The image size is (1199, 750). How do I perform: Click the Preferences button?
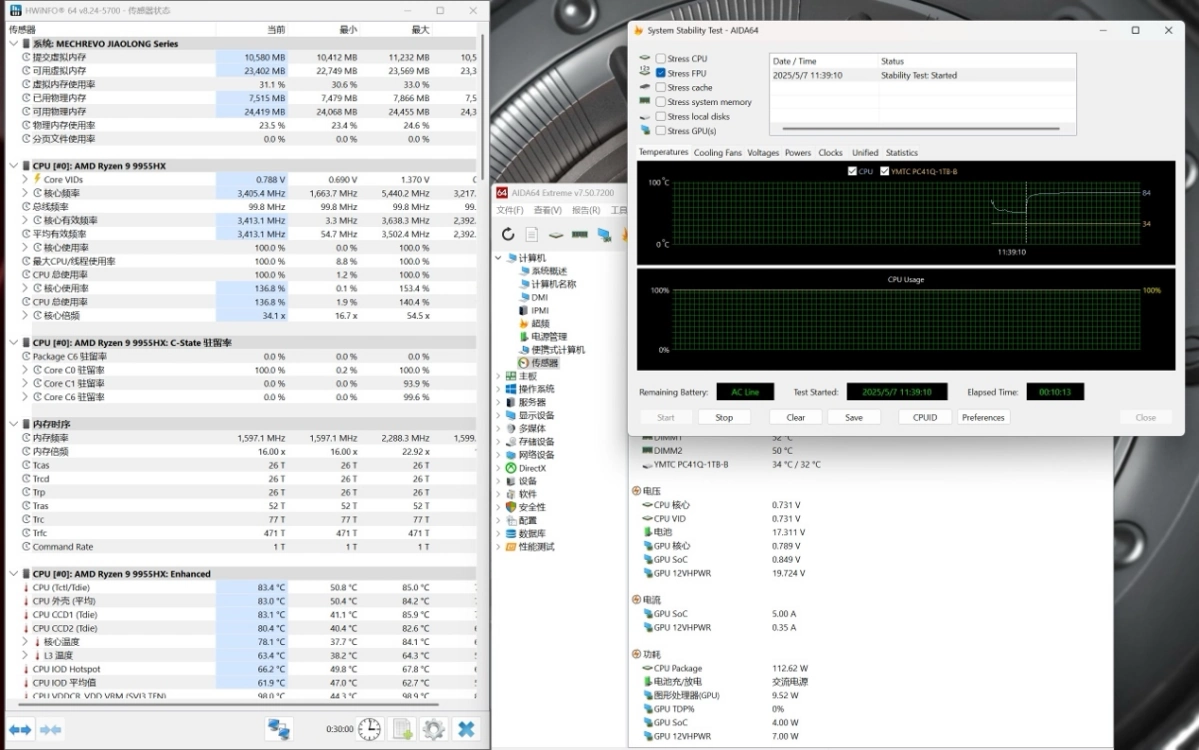click(983, 417)
